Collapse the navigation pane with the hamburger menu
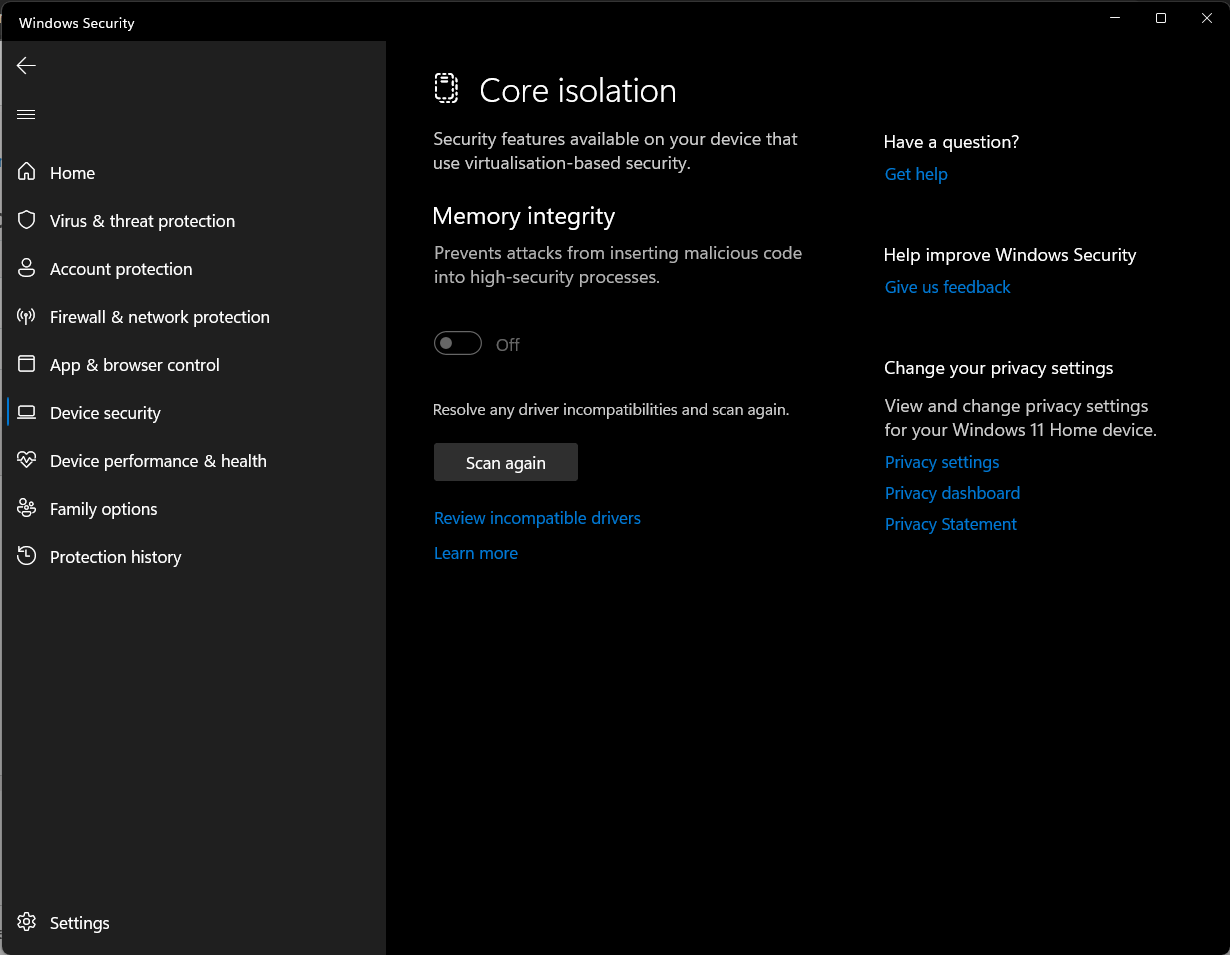This screenshot has width=1230, height=955. pos(26,114)
